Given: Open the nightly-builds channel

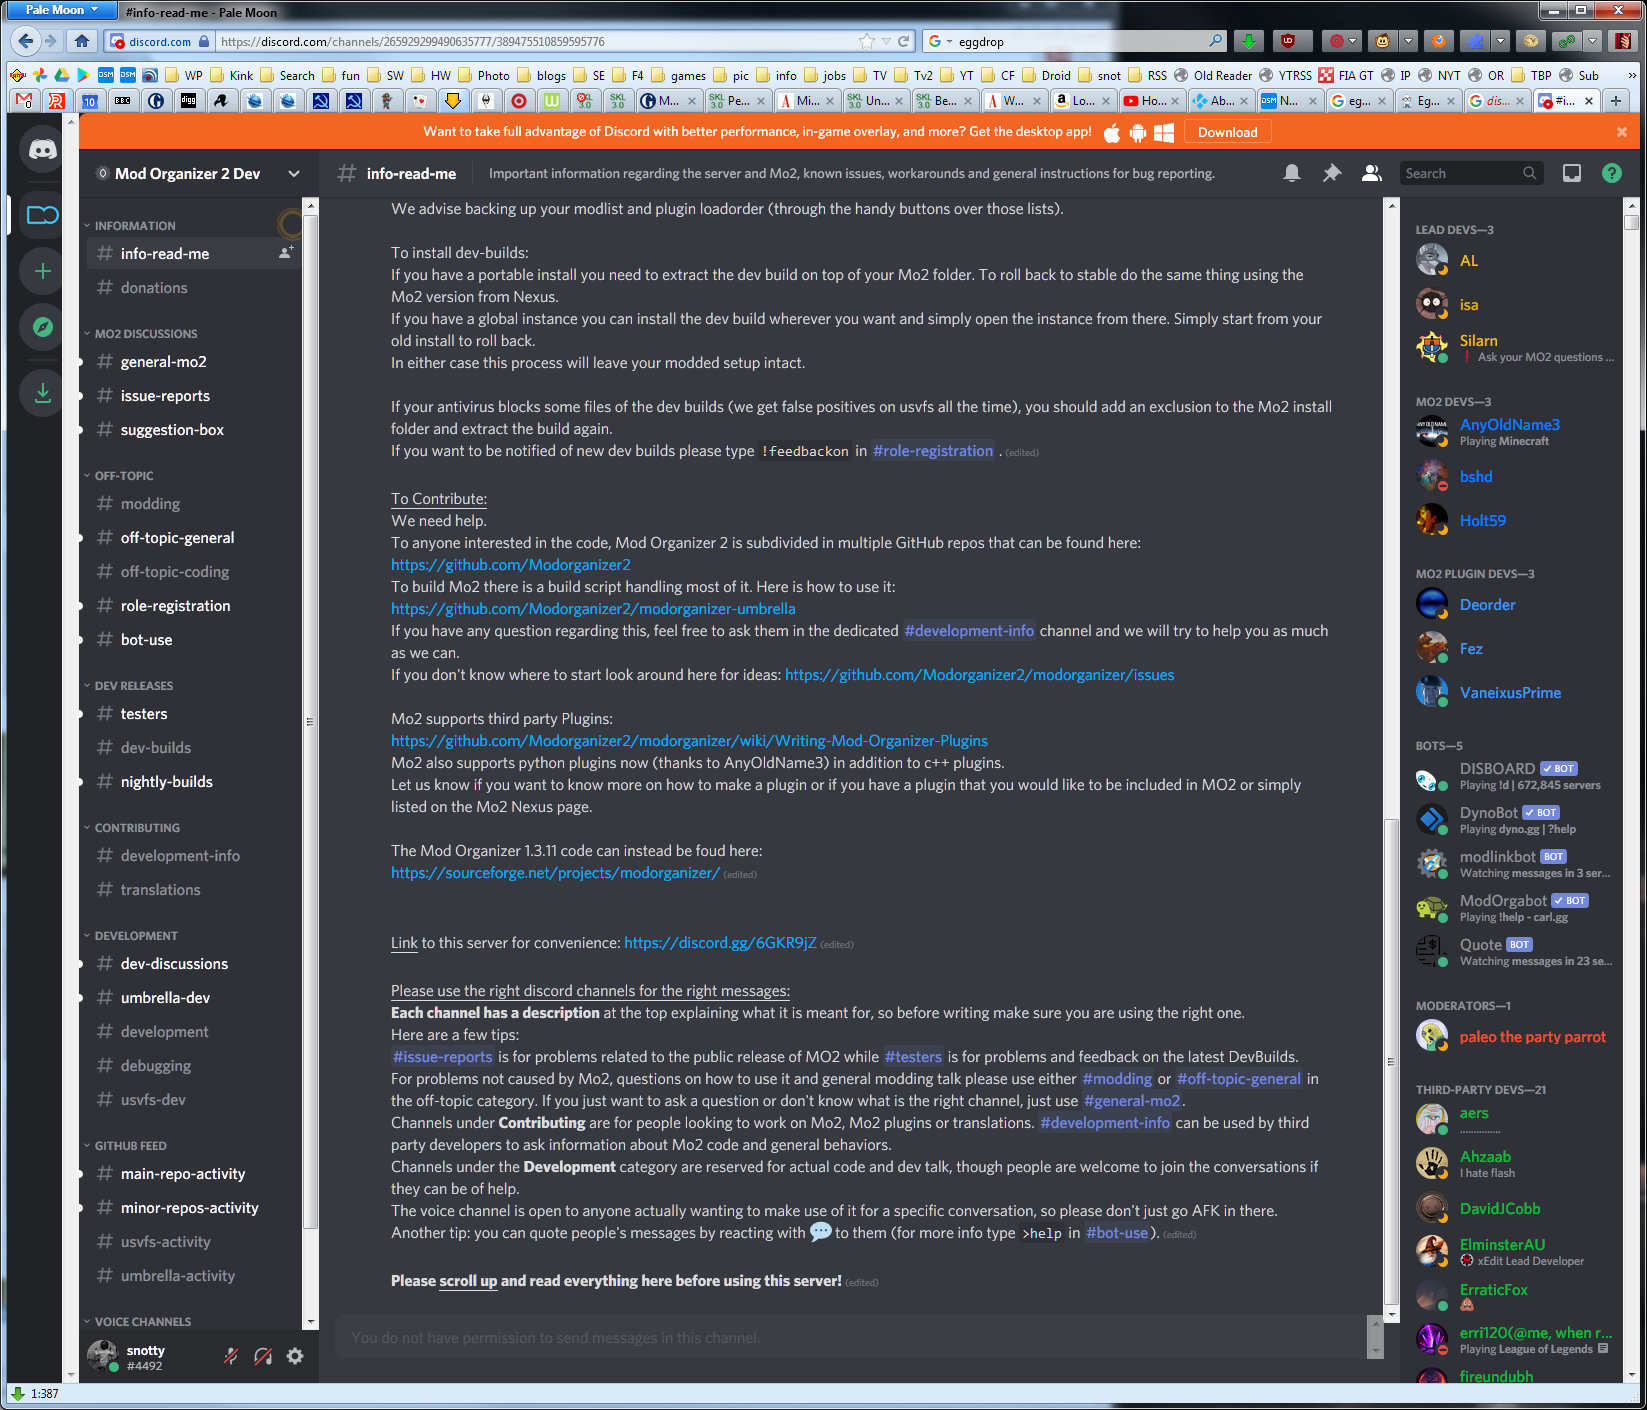Looking at the screenshot, I should [x=166, y=782].
